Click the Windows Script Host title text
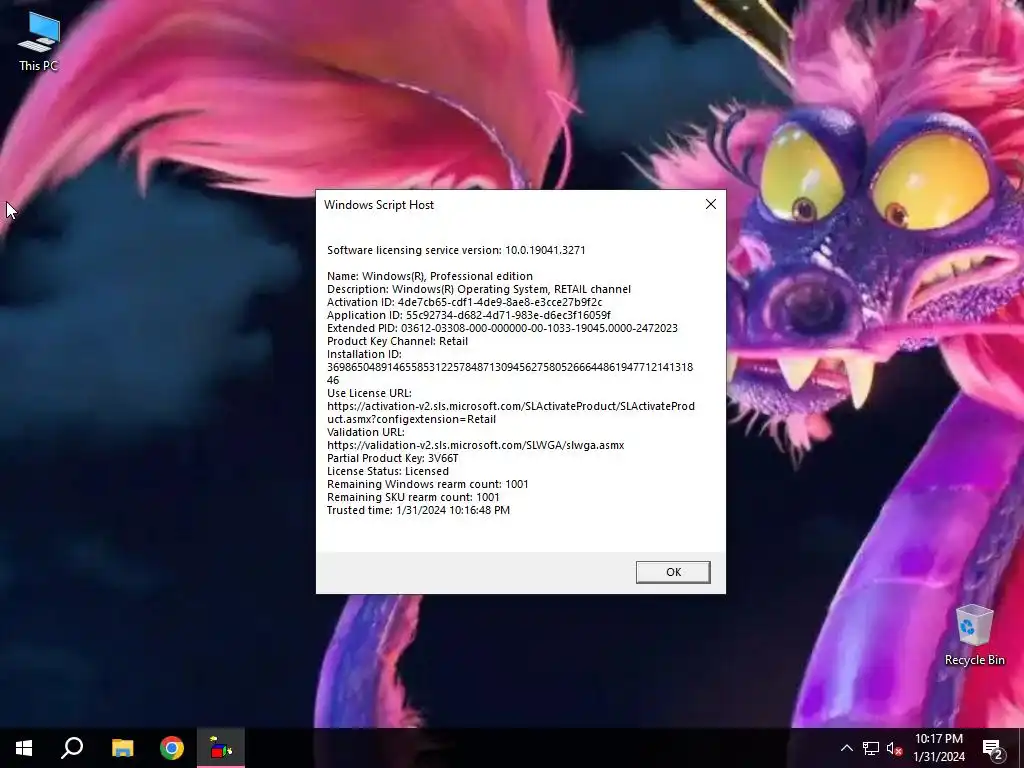The image size is (1024, 768). (379, 205)
